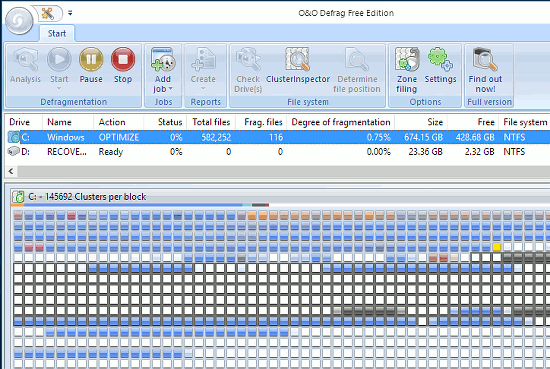Viewport: 550px width, 369px height.
Task: Click the drive list scroll-left arrow
Action: (x=11, y=171)
